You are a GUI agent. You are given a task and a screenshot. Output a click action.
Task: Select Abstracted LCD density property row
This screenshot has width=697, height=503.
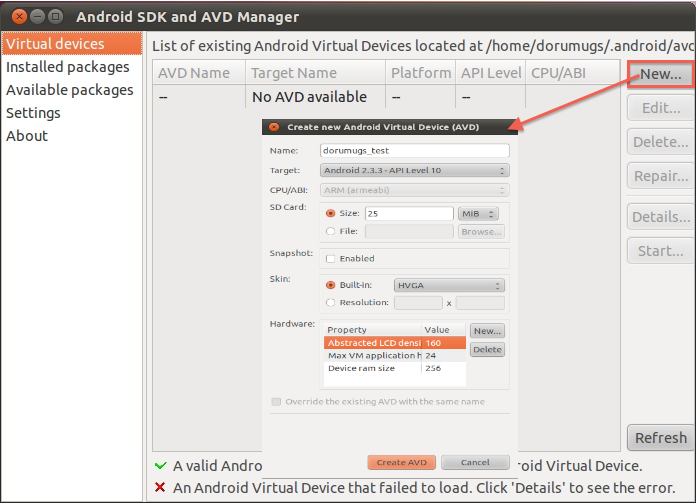click(x=395, y=343)
